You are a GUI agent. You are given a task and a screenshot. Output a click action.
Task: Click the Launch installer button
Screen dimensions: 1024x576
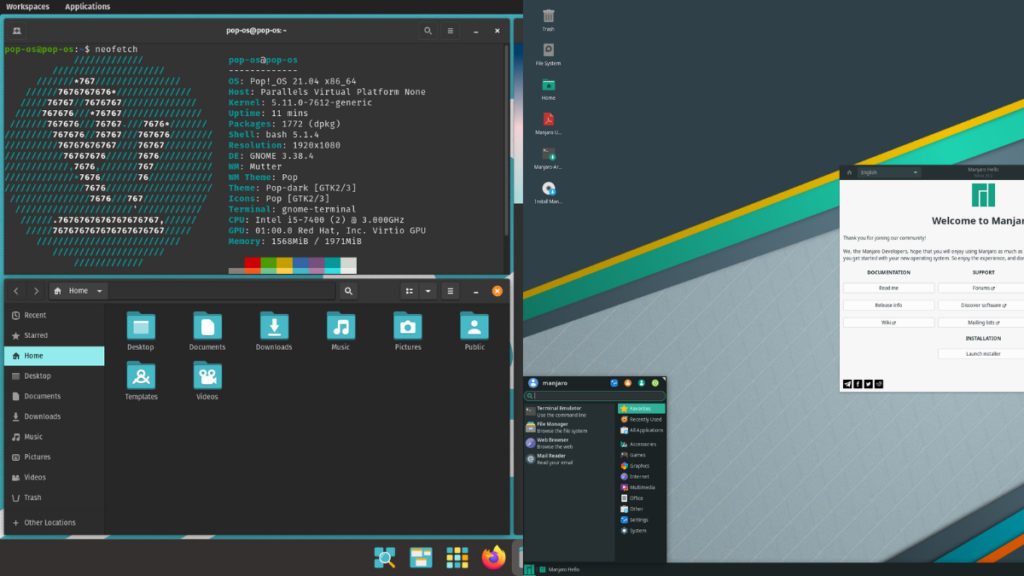point(984,352)
